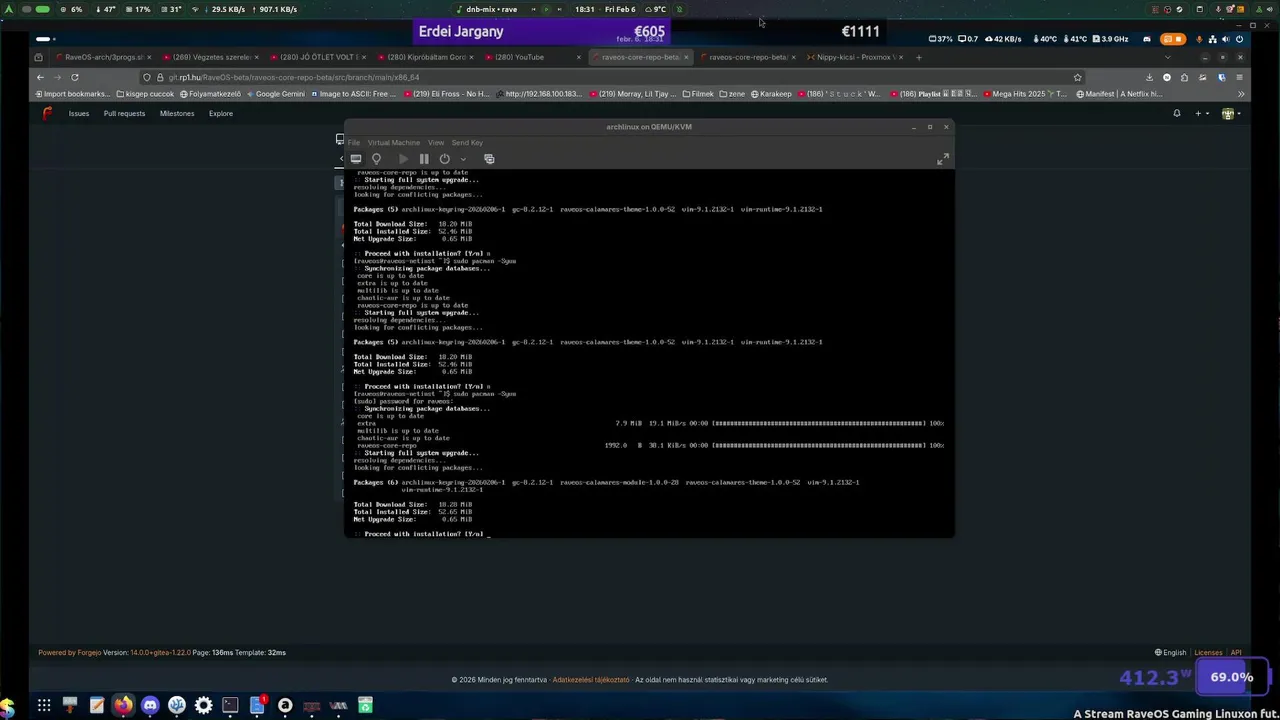Reload the current browser page
Viewport: 1280px width, 720px height.
(x=74, y=77)
